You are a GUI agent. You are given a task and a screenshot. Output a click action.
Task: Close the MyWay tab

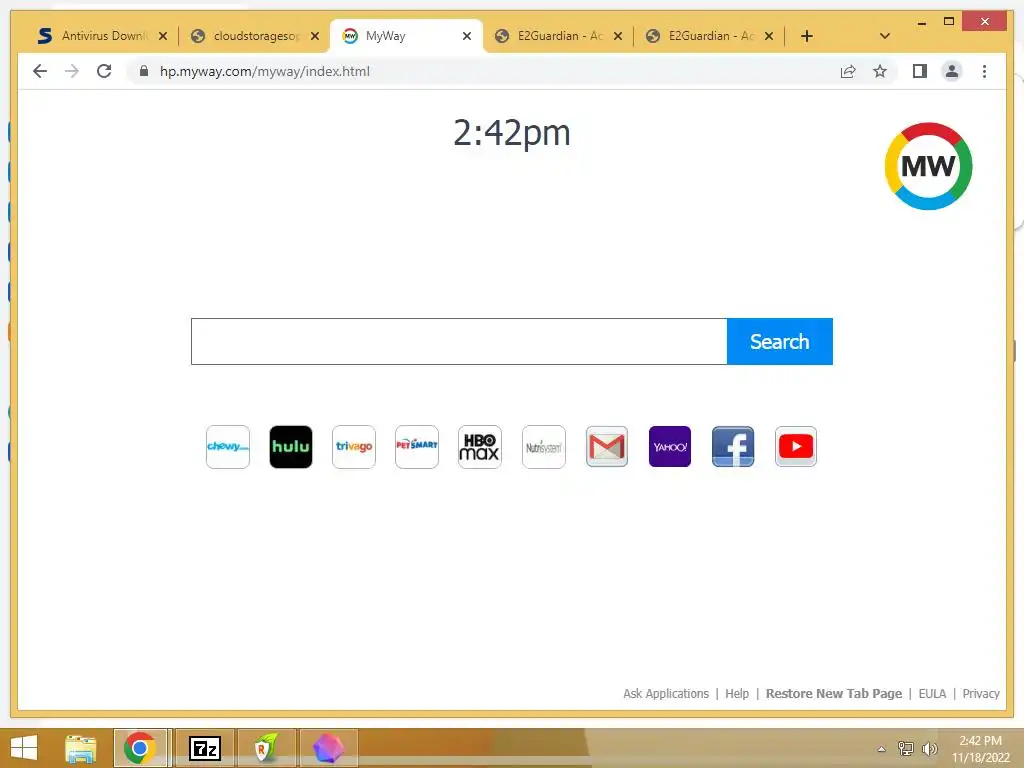pos(467,36)
